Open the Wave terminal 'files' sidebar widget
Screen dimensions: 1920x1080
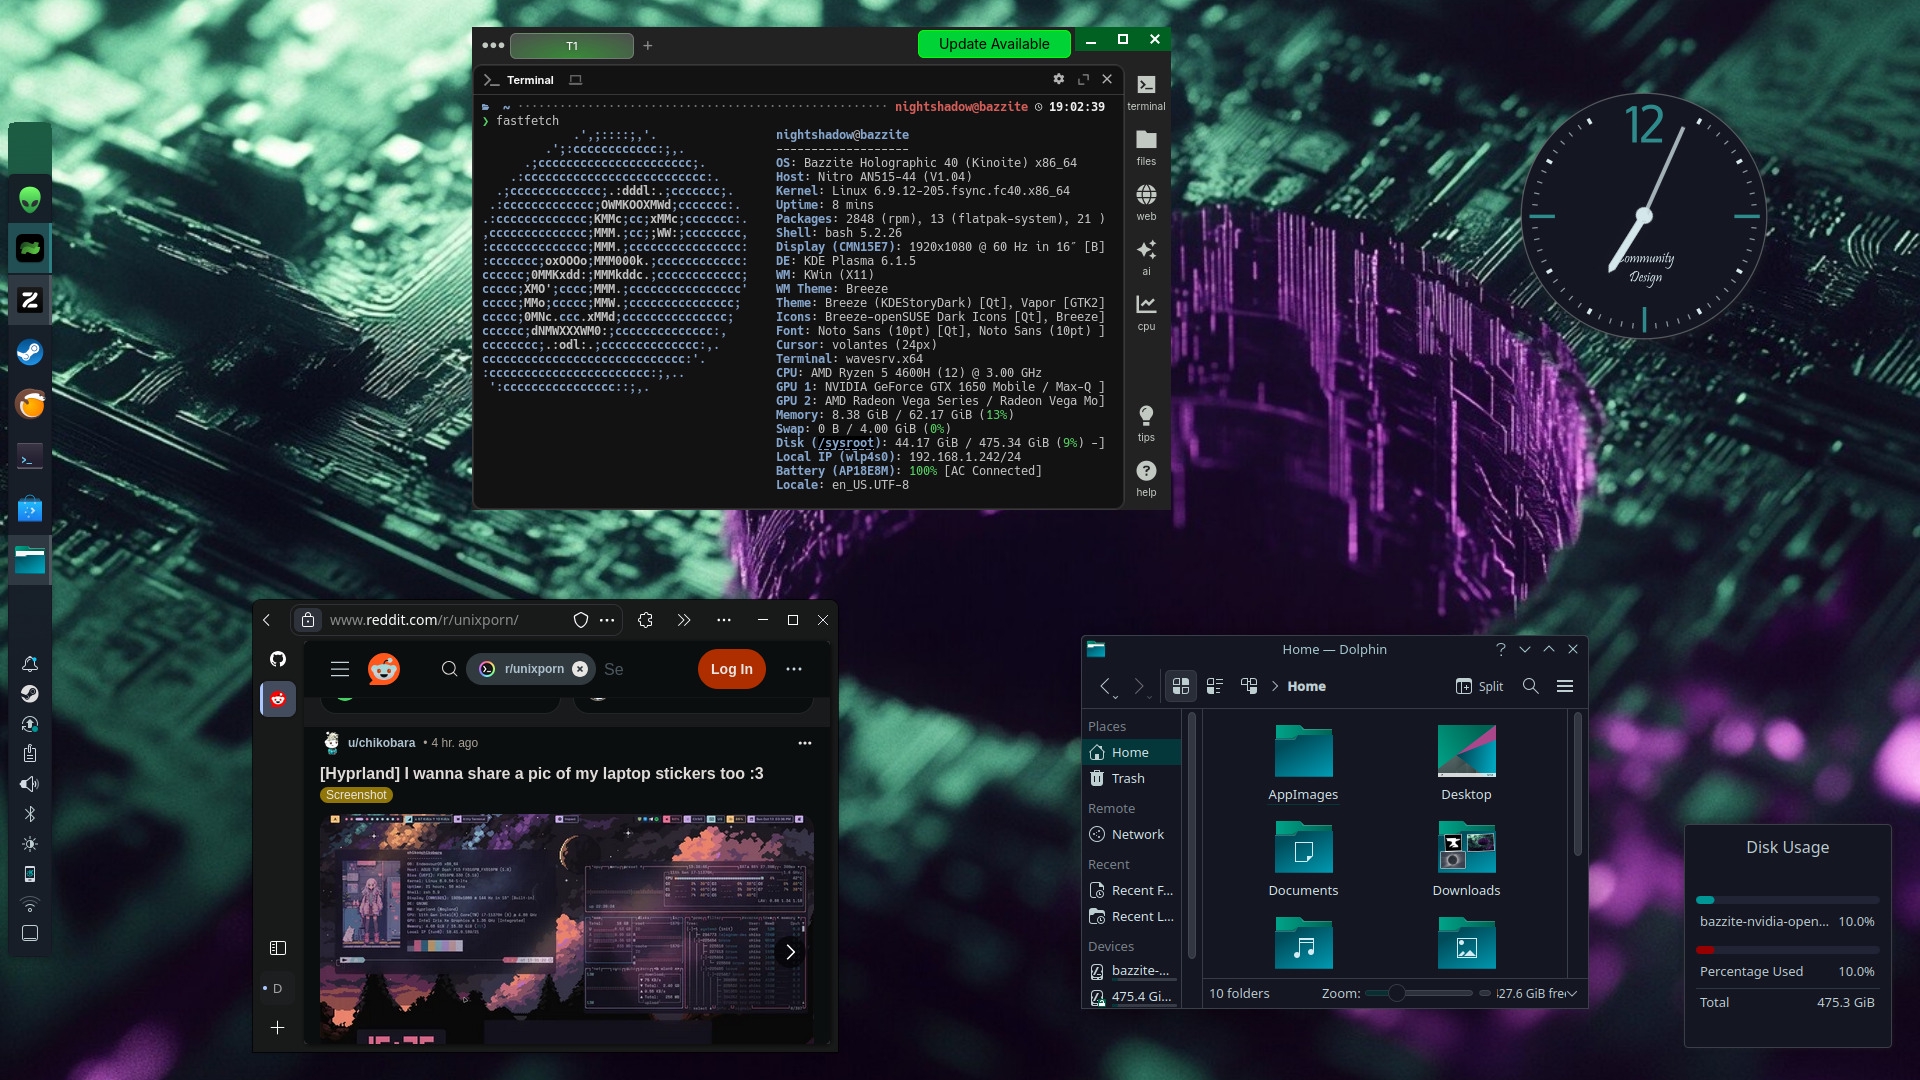point(1146,146)
